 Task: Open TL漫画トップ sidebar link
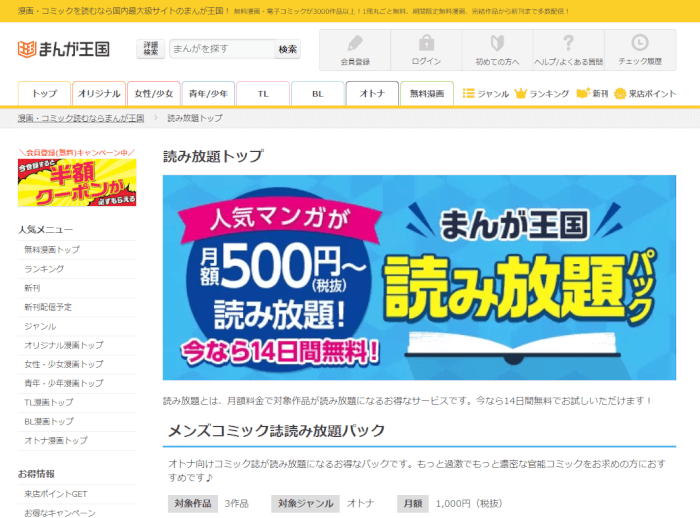[49, 402]
